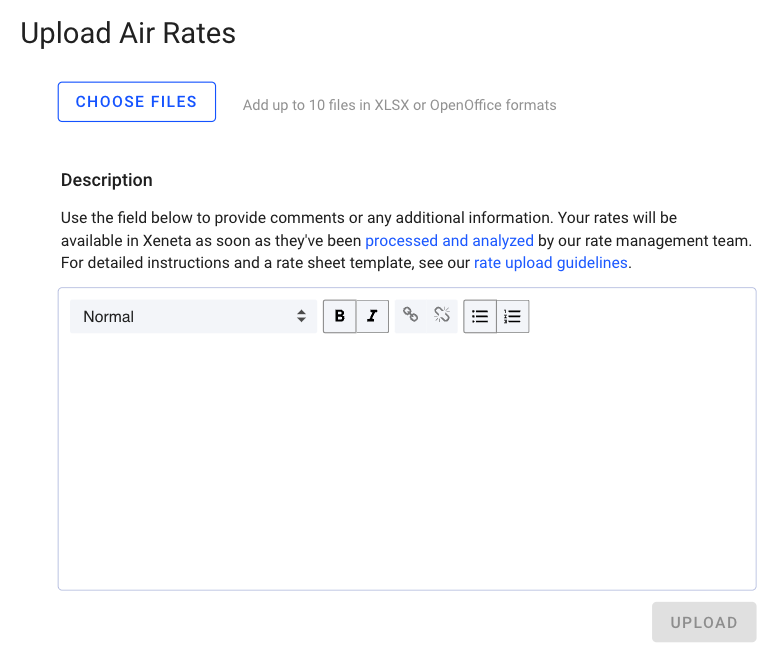Viewport: 778px width, 664px height.
Task: Focus the description comments text area
Action: pyautogui.click(x=407, y=462)
